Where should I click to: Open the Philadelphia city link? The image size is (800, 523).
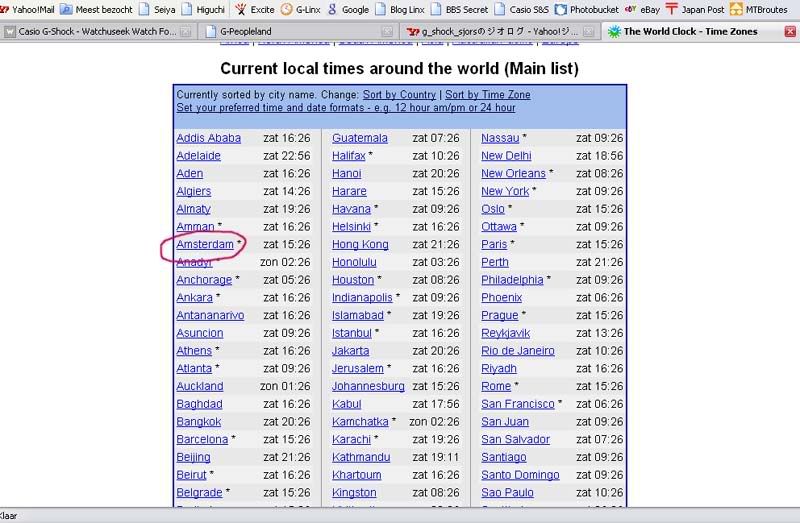[512, 280]
